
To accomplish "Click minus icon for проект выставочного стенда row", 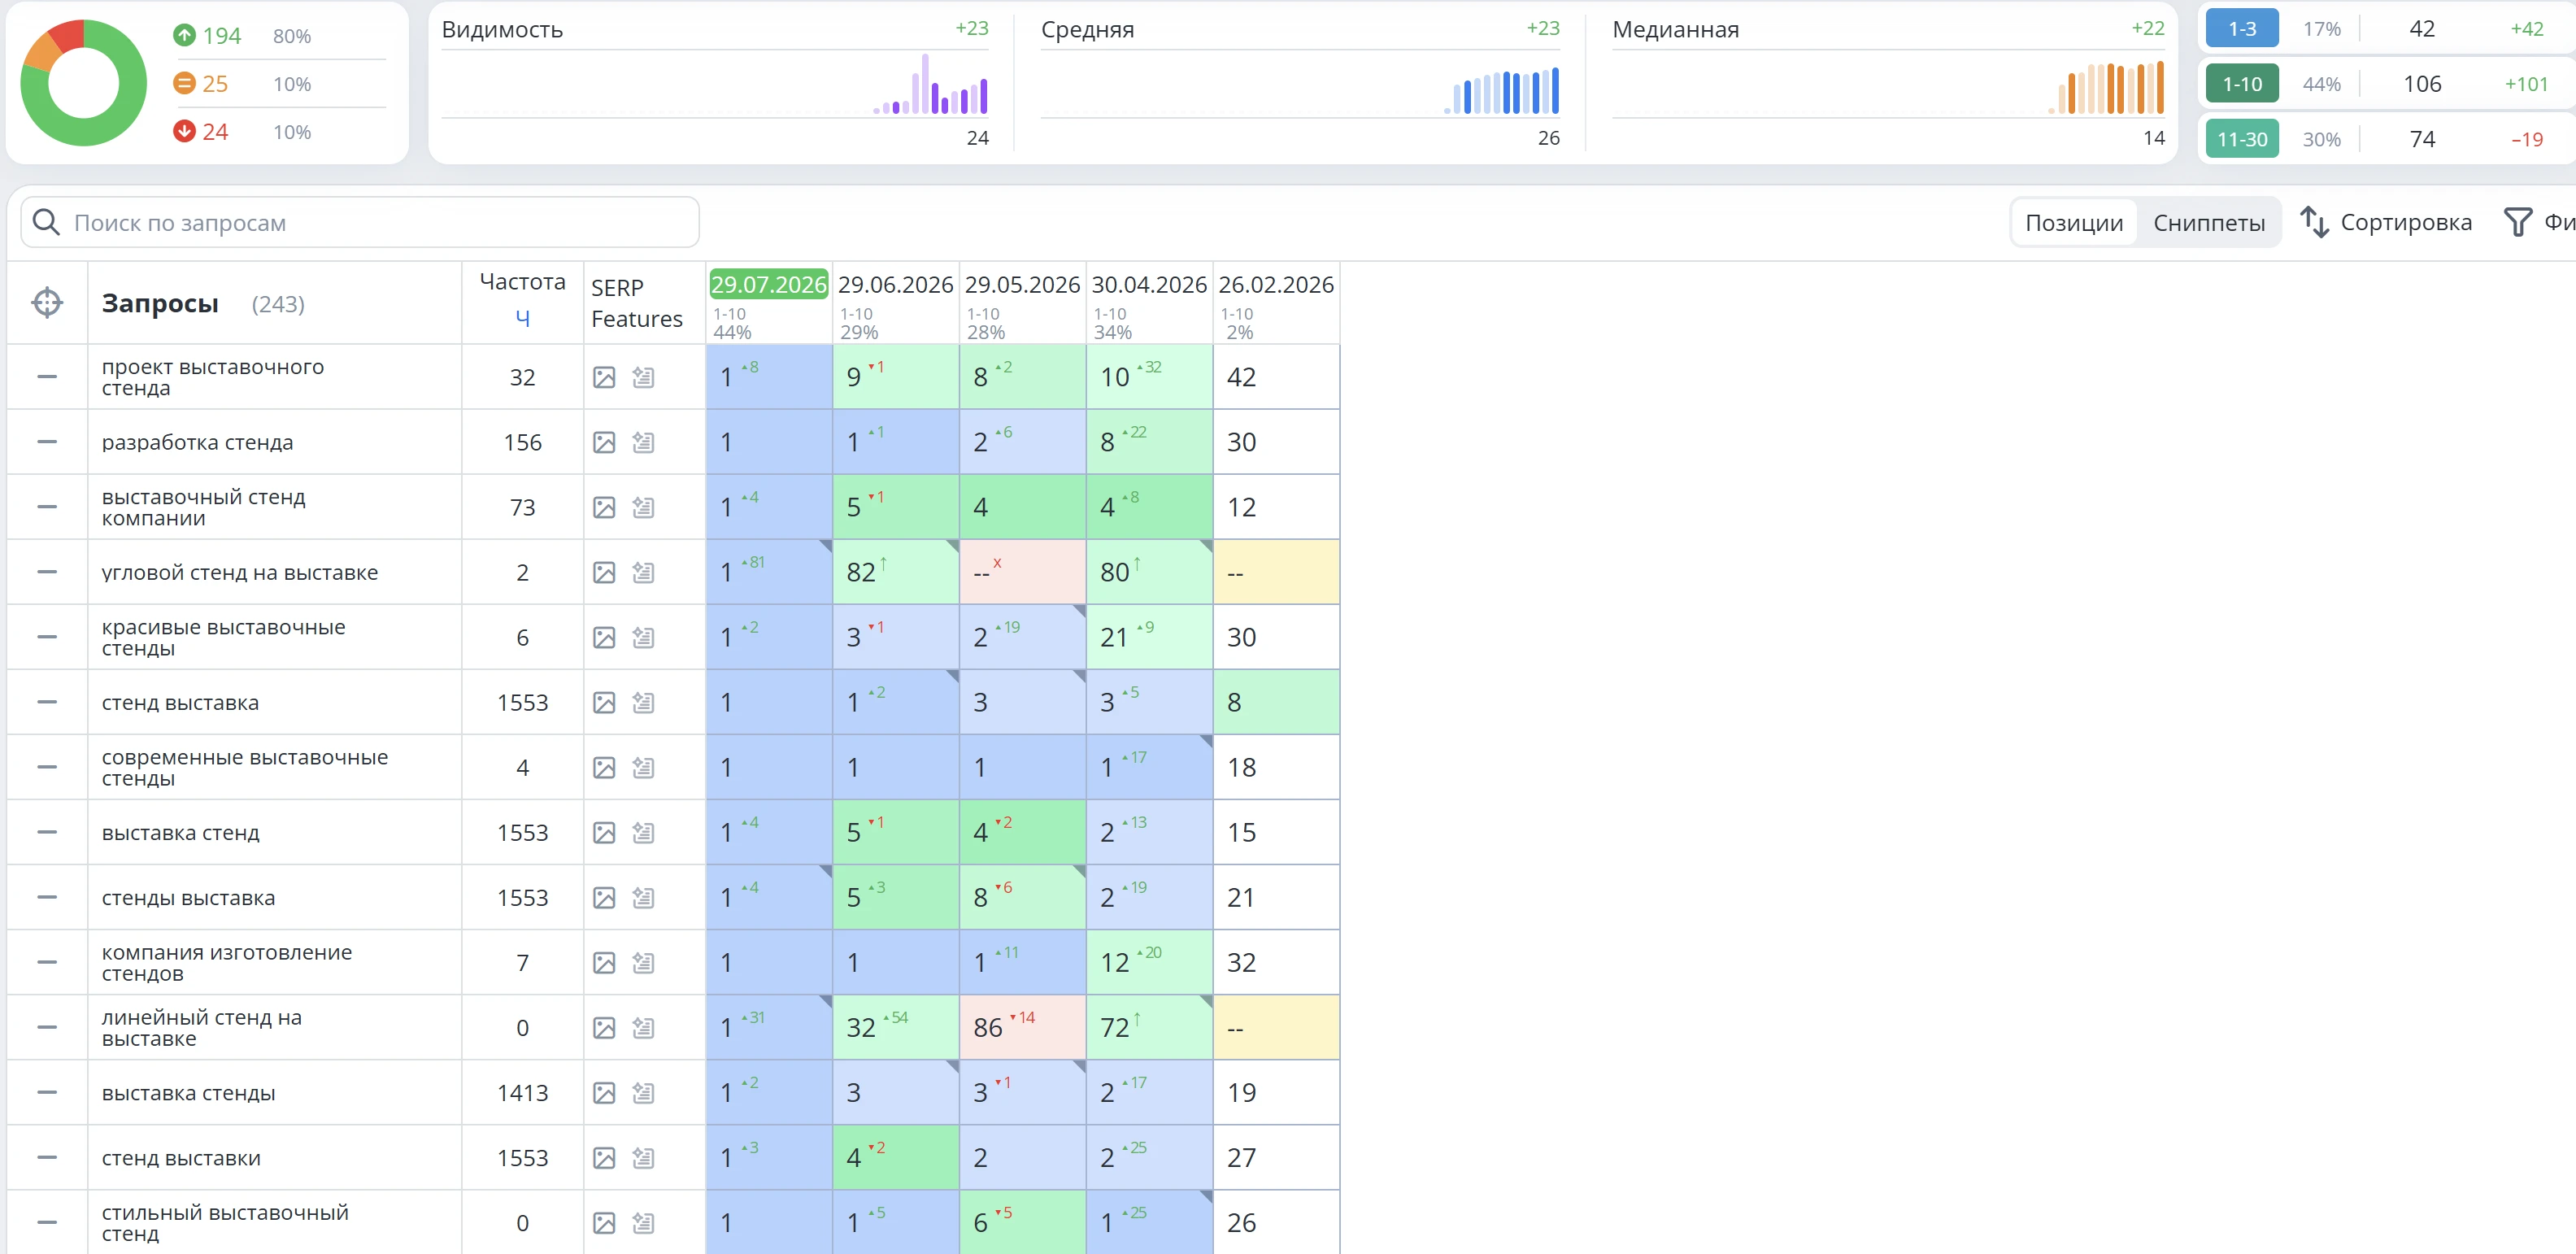I will point(47,377).
